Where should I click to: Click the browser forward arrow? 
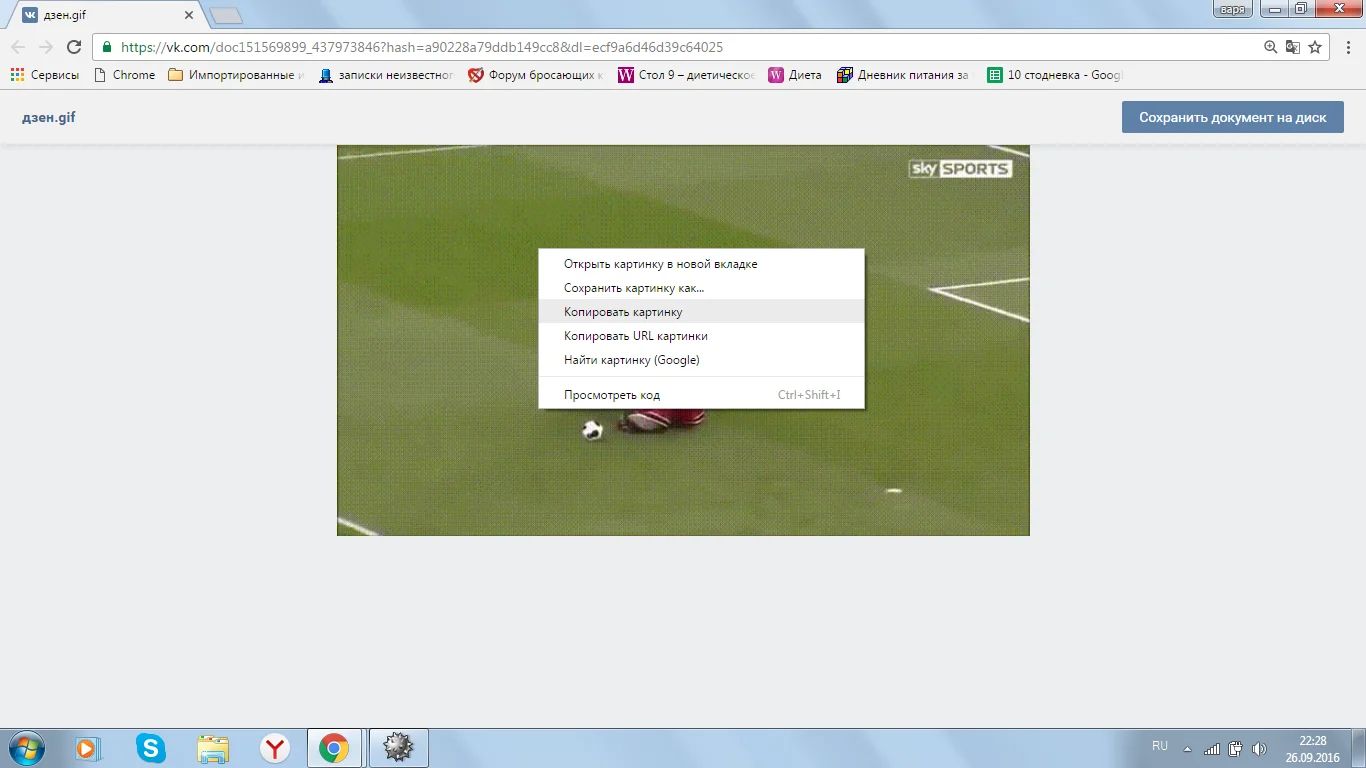pos(46,47)
